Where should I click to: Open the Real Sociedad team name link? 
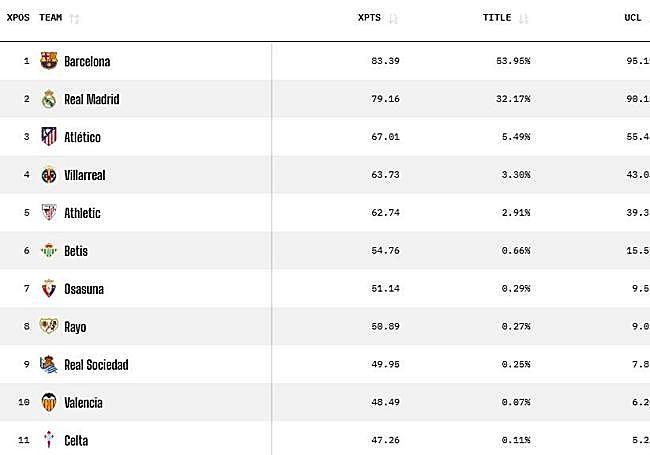click(96, 365)
